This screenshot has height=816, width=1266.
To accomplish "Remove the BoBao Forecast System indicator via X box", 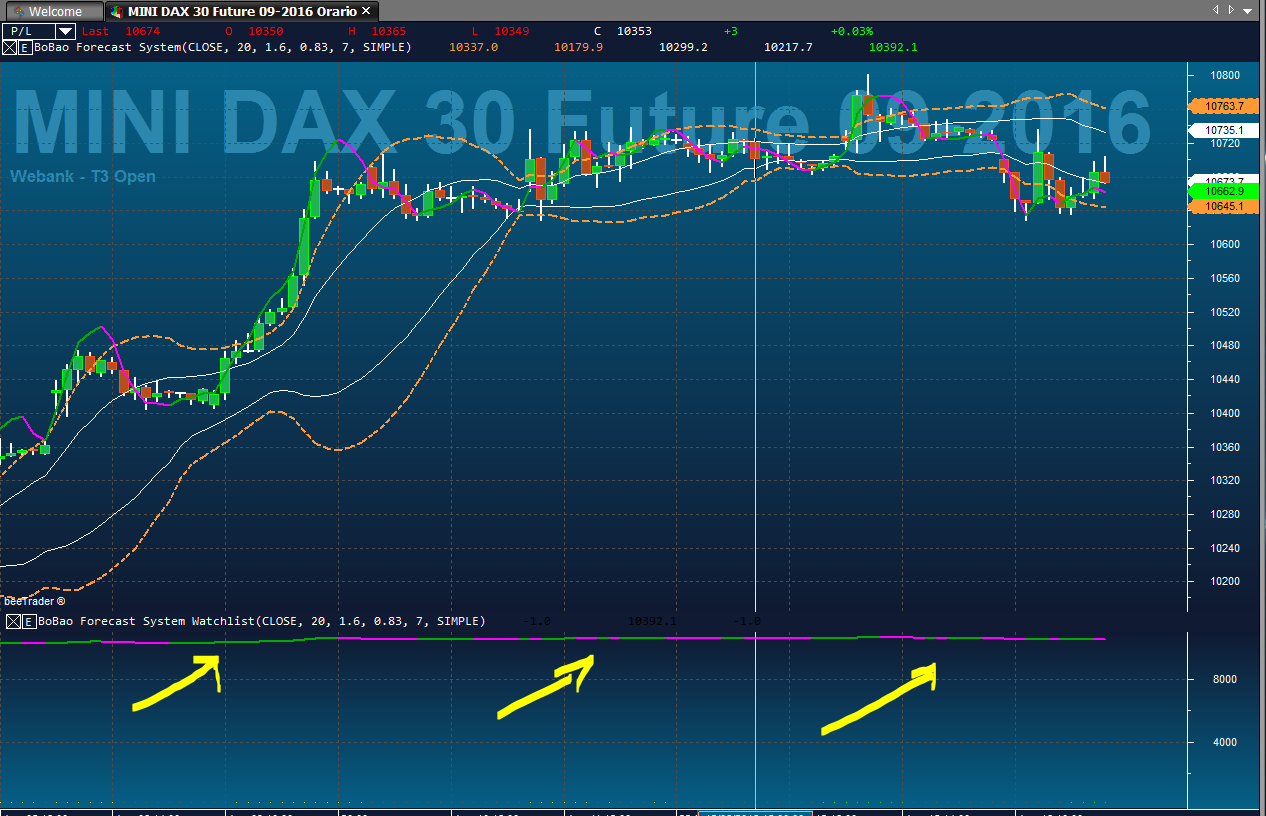I will [x=11, y=47].
